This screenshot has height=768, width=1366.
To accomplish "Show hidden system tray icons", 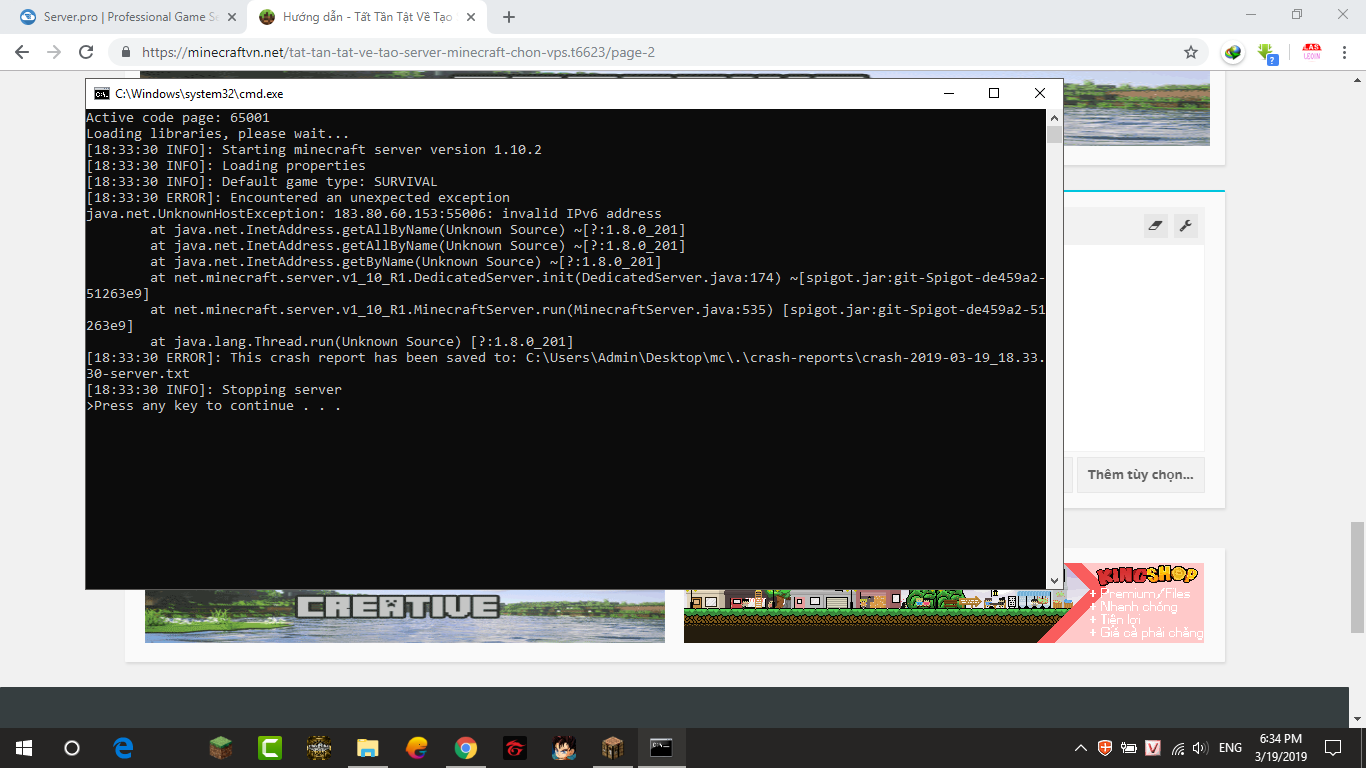I will (x=1081, y=747).
